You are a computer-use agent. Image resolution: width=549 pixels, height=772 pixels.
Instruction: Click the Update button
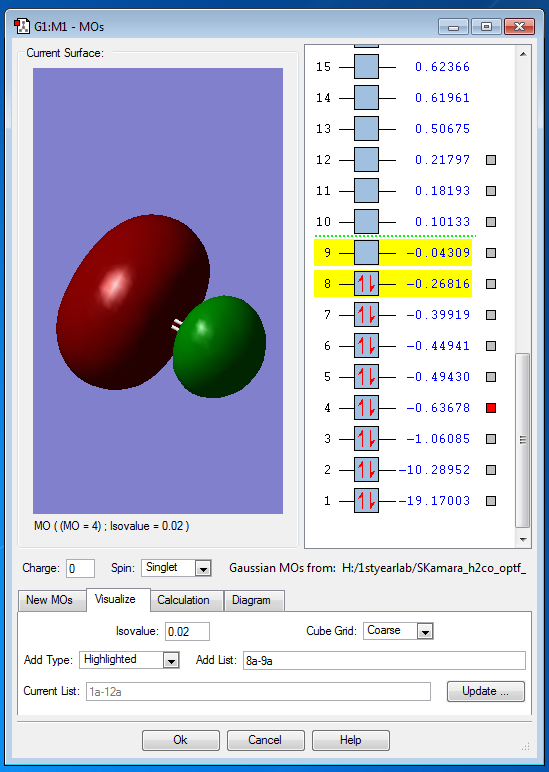point(485,691)
